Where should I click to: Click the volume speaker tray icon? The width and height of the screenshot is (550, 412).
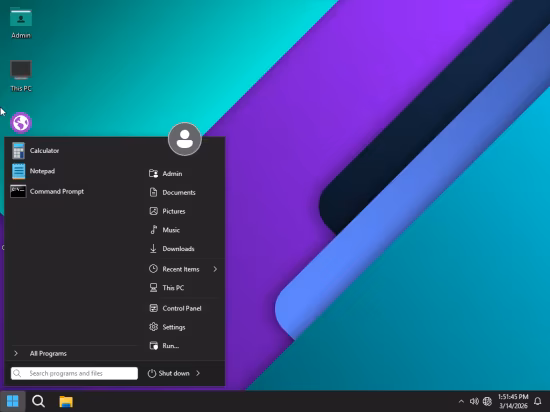[x=474, y=401]
